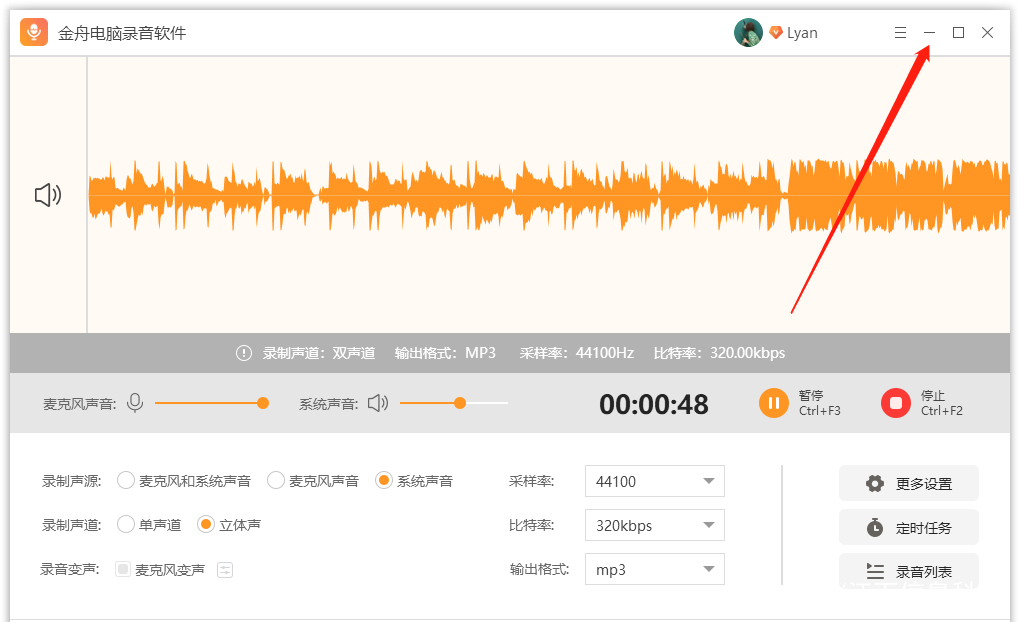This screenshot has width=1020, height=622.
Task: Expand the 输出格式 dropdown showing mp3
Action: click(x=654, y=570)
